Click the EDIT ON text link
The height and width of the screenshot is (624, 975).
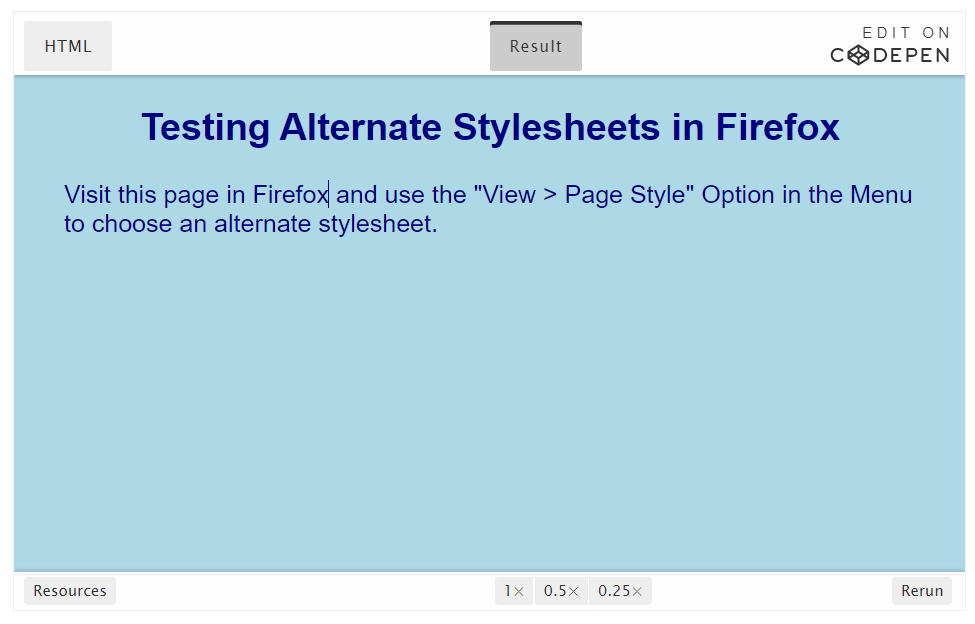click(905, 32)
